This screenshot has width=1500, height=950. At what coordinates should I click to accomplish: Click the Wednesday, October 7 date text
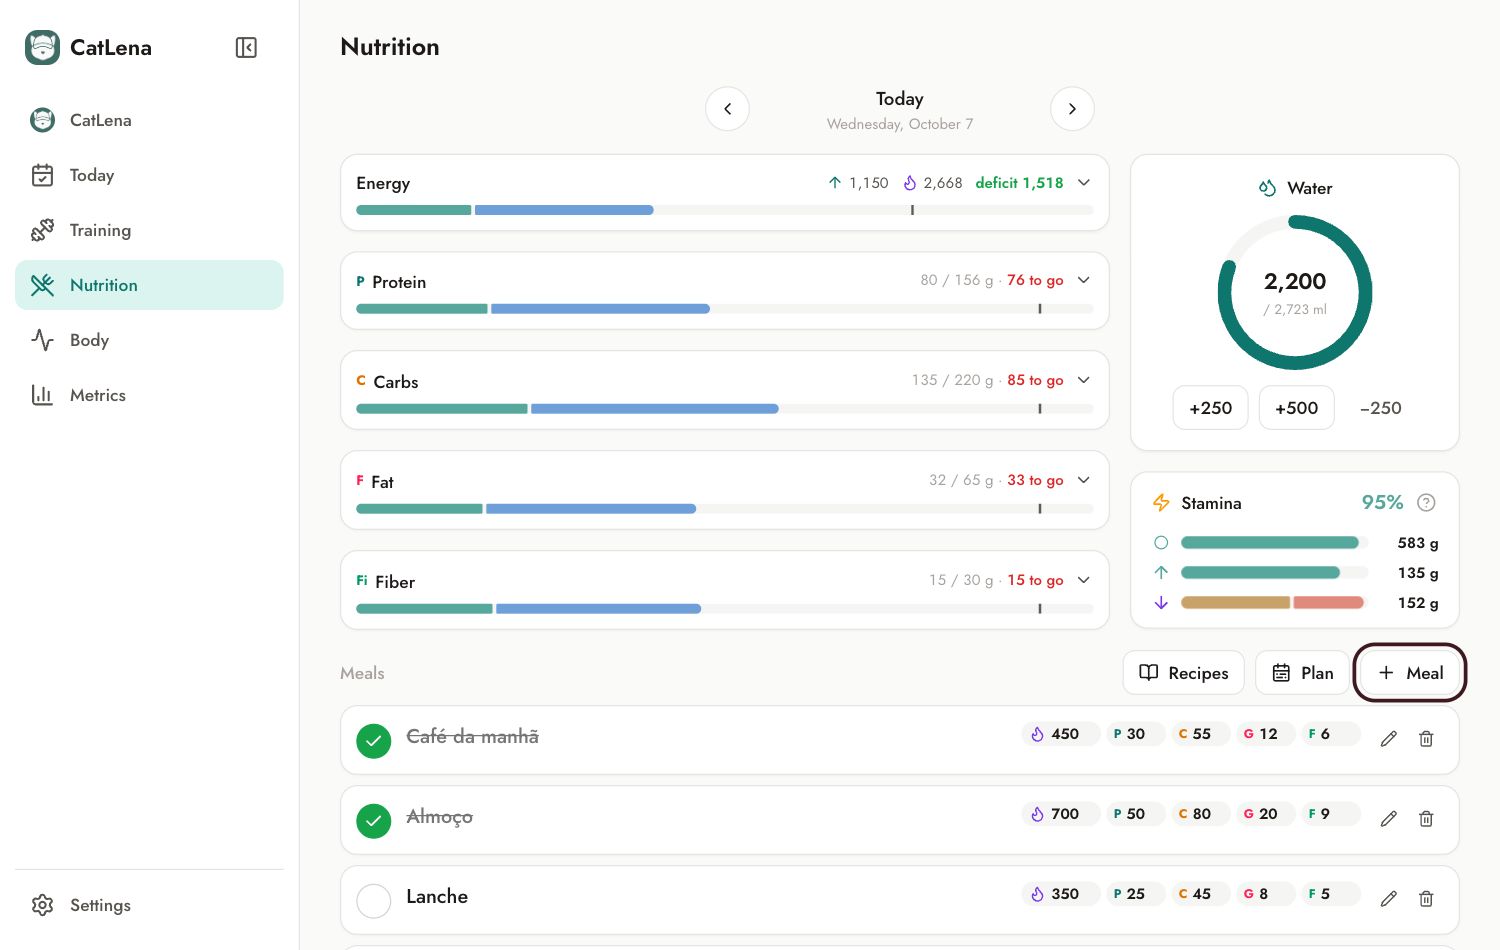900,124
